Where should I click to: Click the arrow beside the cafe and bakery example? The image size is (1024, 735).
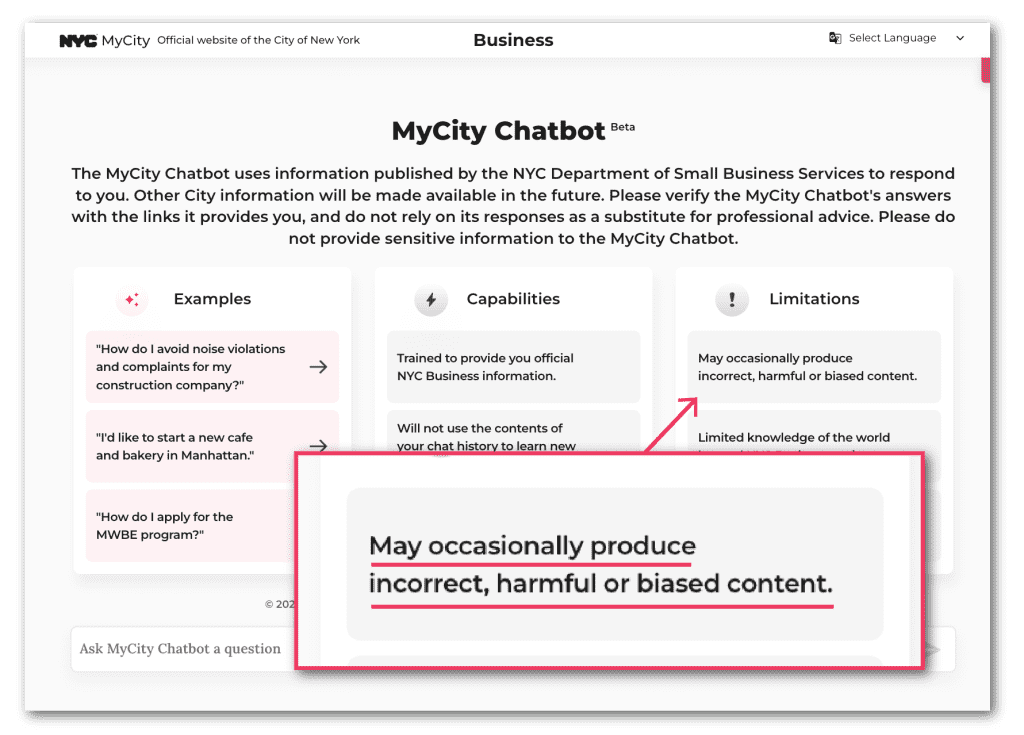(319, 447)
